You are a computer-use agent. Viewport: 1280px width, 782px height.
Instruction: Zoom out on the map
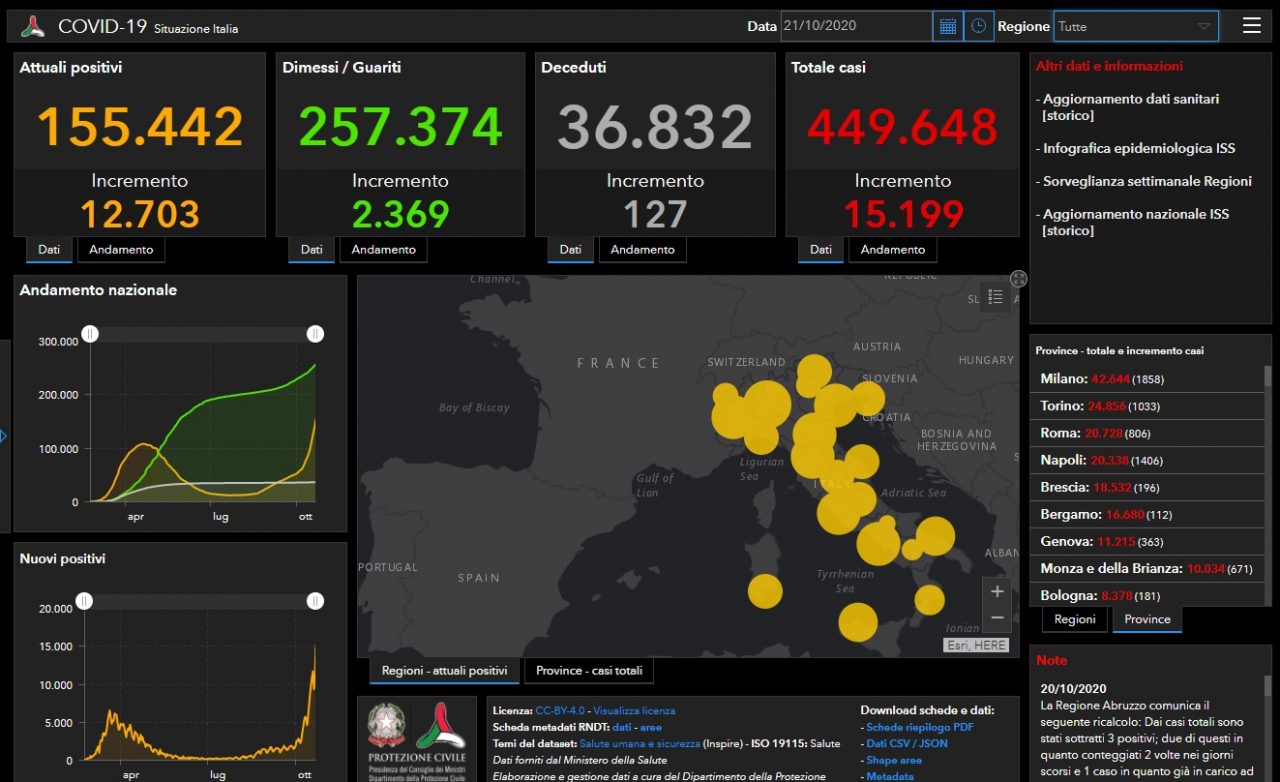coord(997,617)
